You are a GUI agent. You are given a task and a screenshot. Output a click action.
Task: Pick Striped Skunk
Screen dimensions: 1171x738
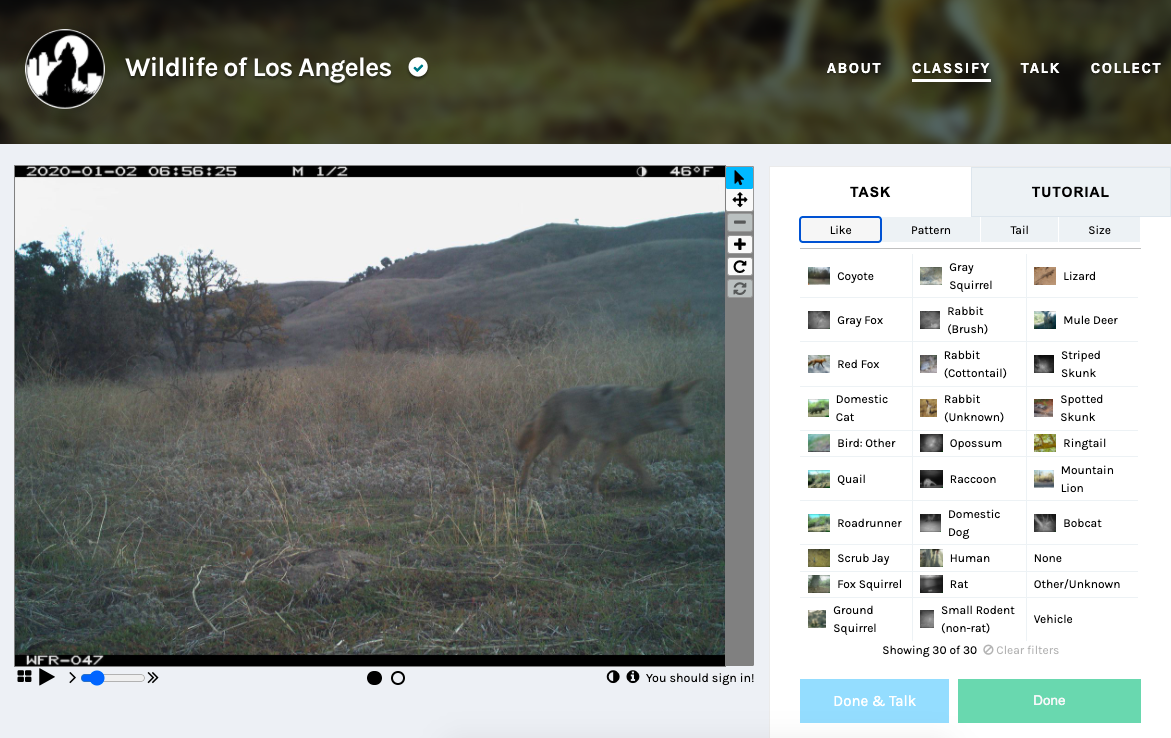1083,365
